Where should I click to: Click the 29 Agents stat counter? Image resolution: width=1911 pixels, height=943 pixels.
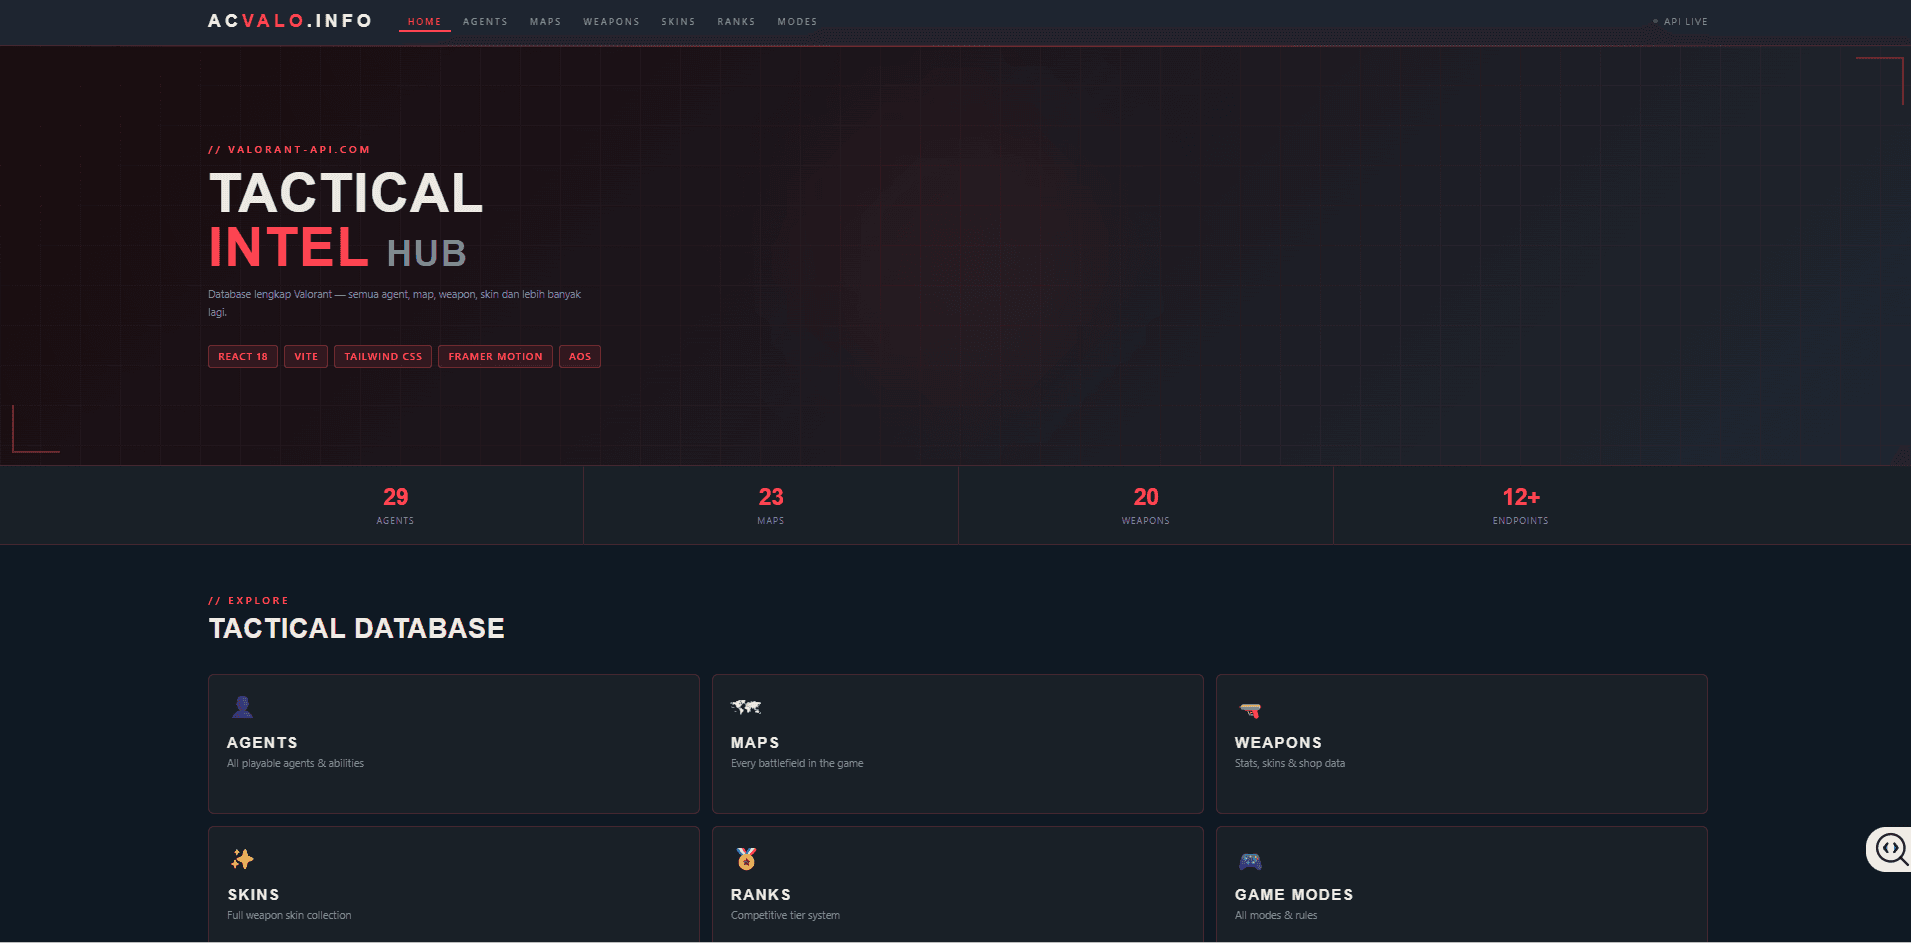point(395,505)
